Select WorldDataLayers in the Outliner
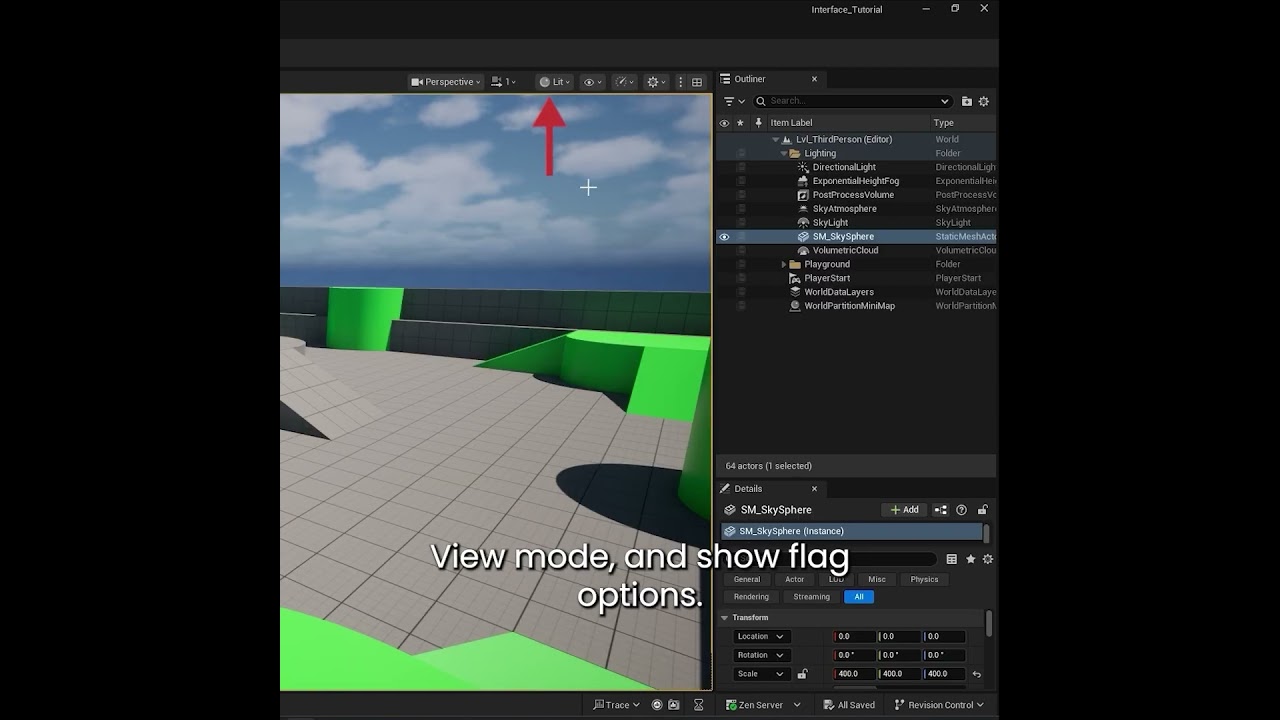Screen dimensions: 1280x720 point(839,292)
